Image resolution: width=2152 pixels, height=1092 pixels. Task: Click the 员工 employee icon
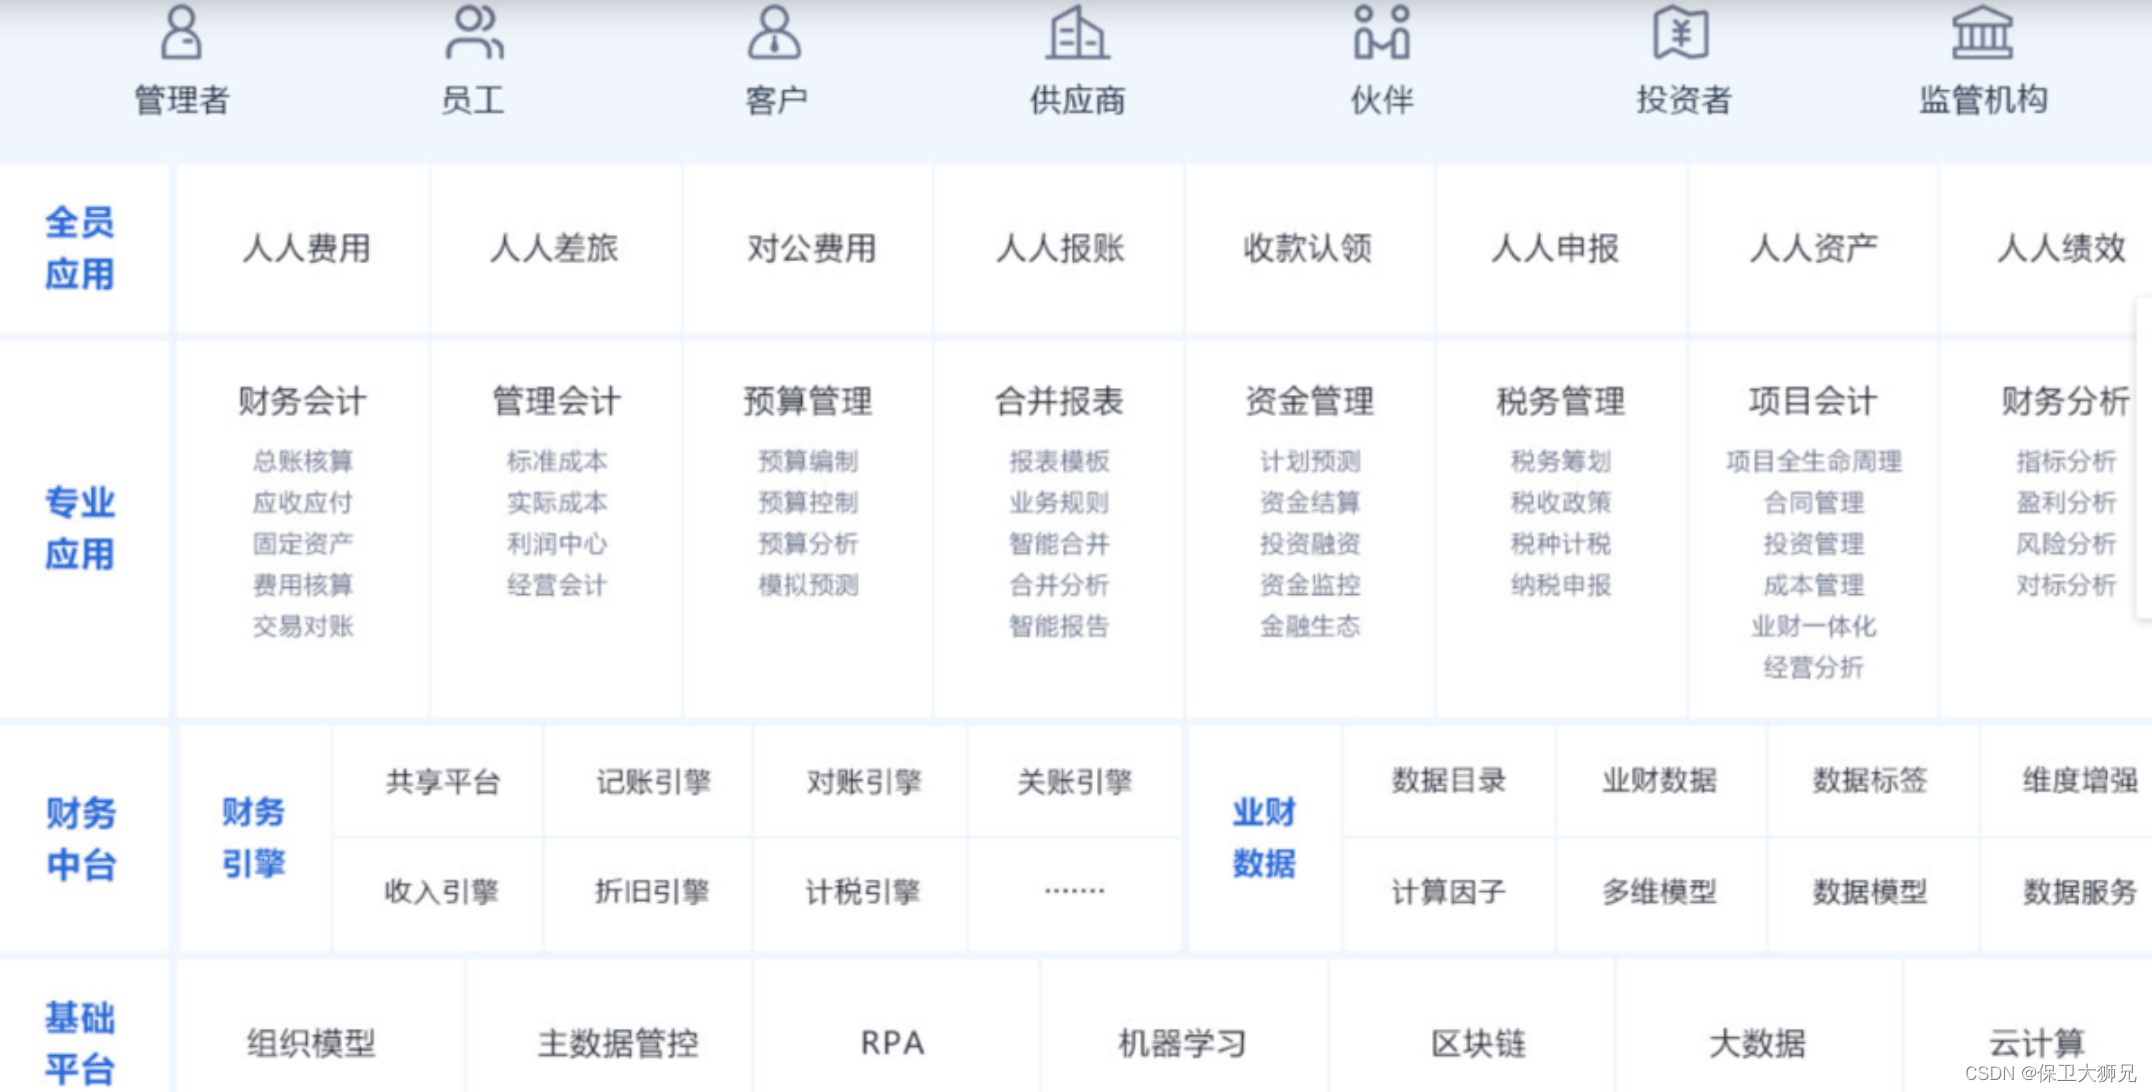click(474, 32)
